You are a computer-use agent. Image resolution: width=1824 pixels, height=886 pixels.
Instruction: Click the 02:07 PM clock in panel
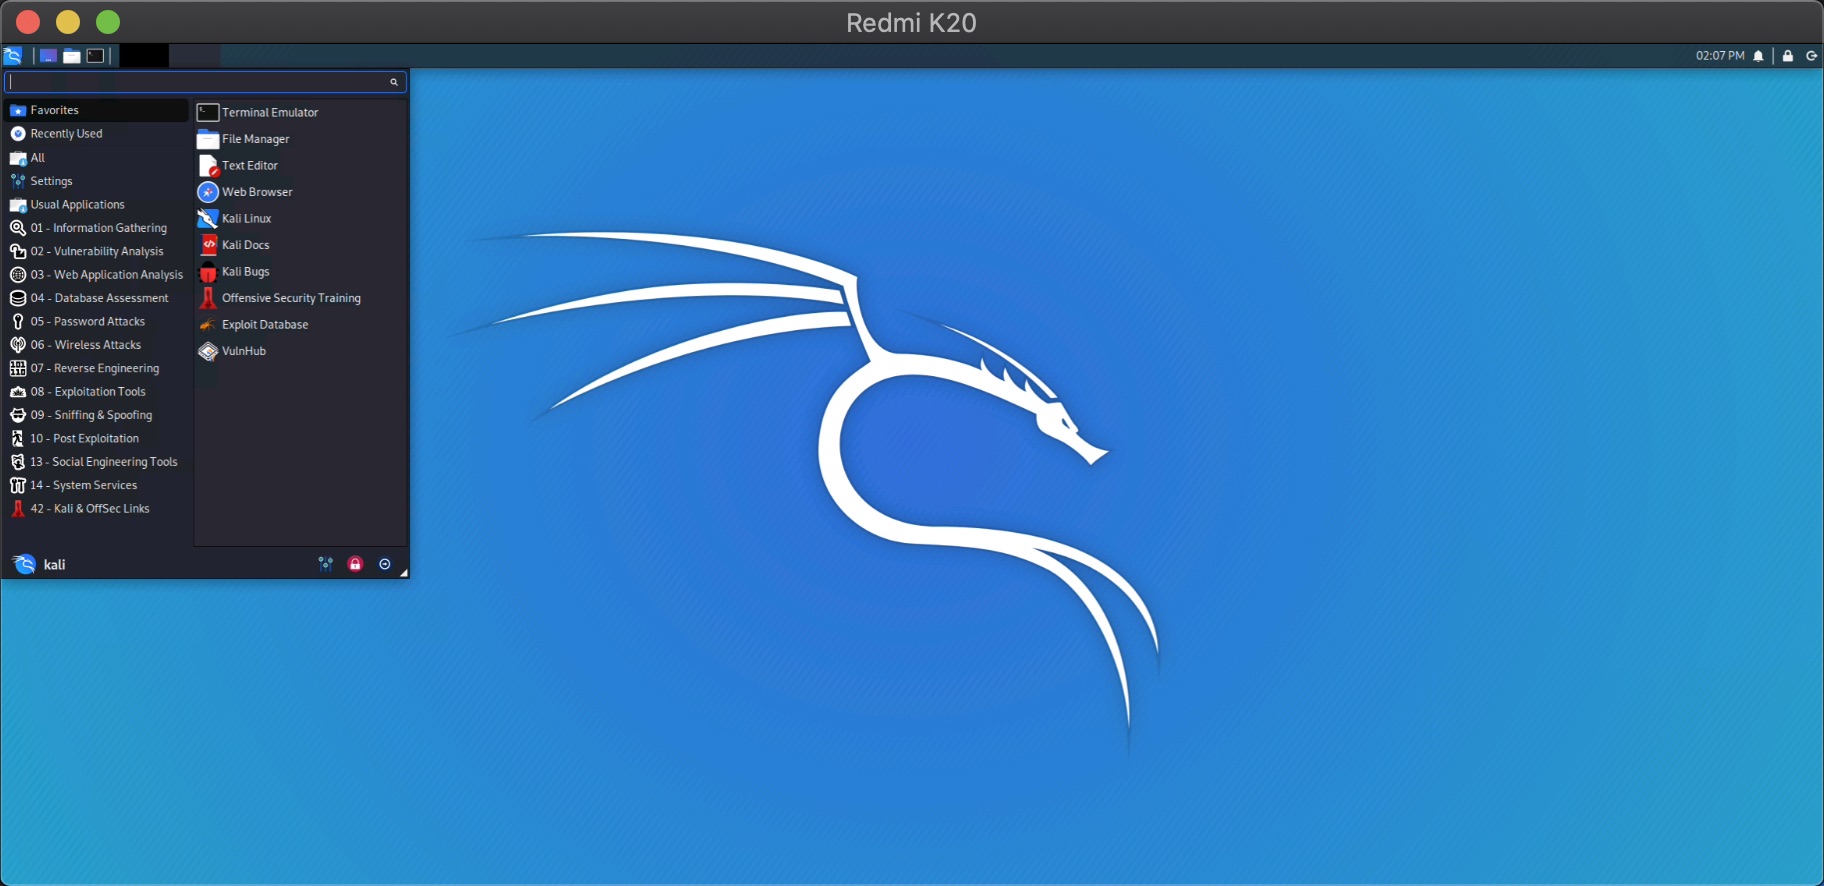click(1720, 56)
